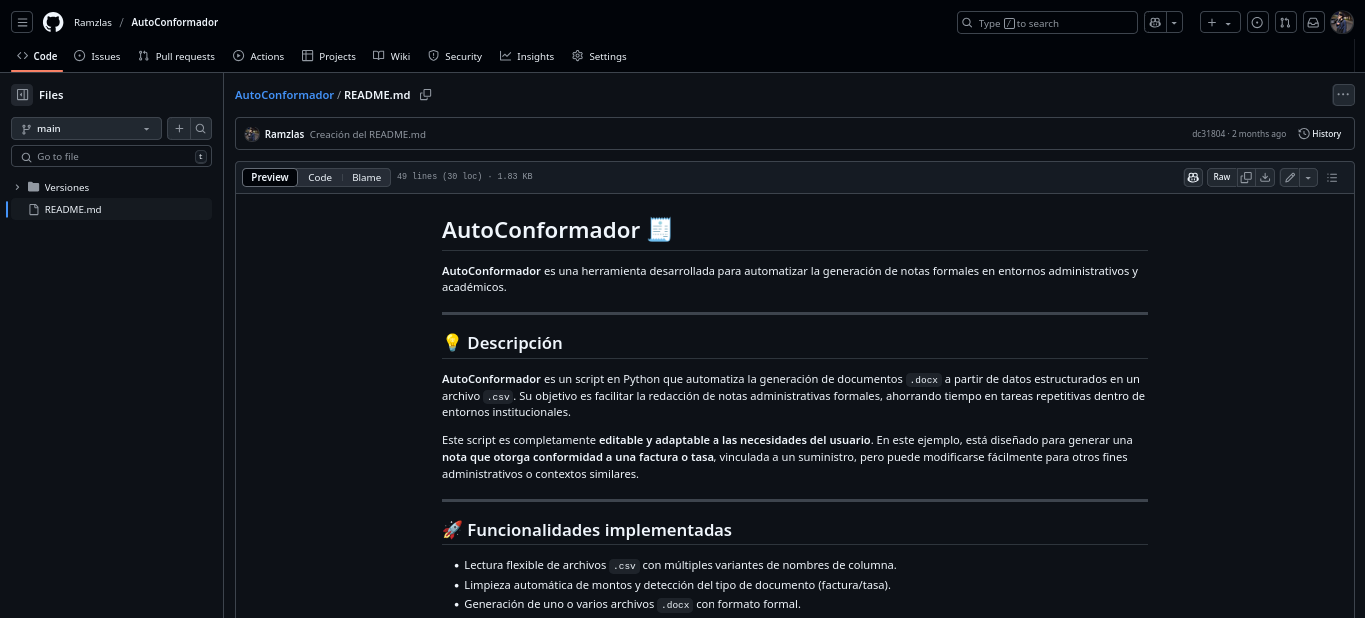Click the GitHub logo
This screenshot has height=618, width=1366.
coord(53,22)
